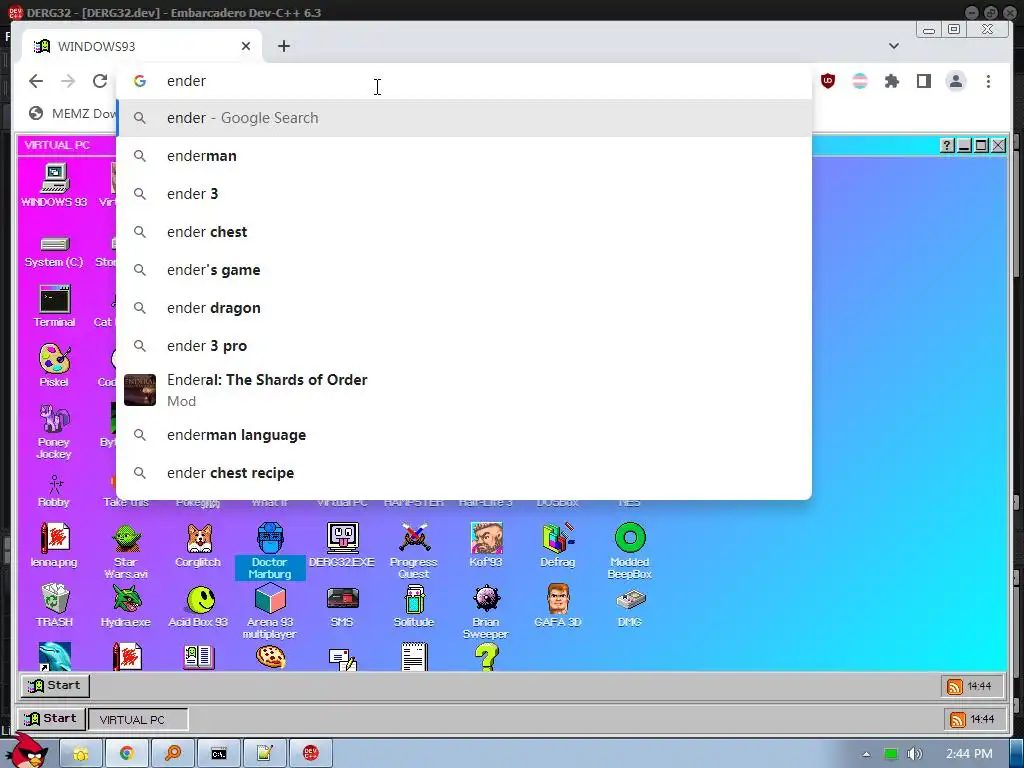Open a new browser tab
1024x768 pixels.
pyautogui.click(x=283, y=46)
